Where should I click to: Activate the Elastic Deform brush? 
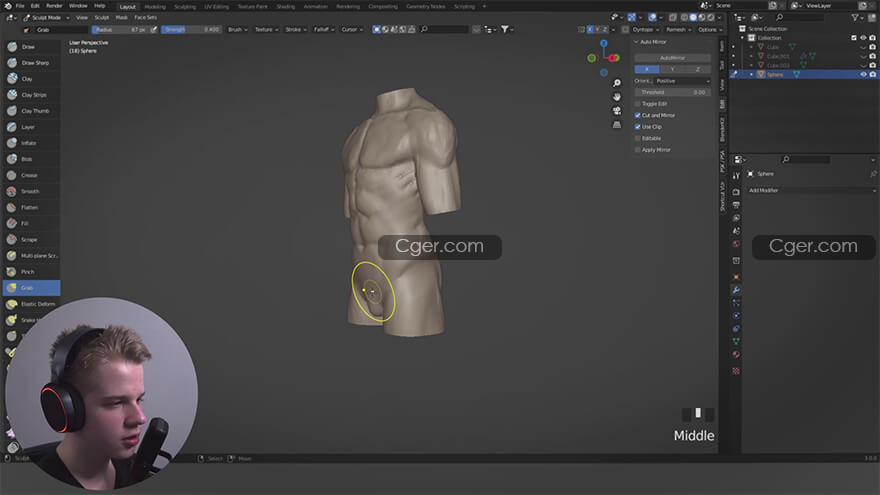tap(31, 304)
